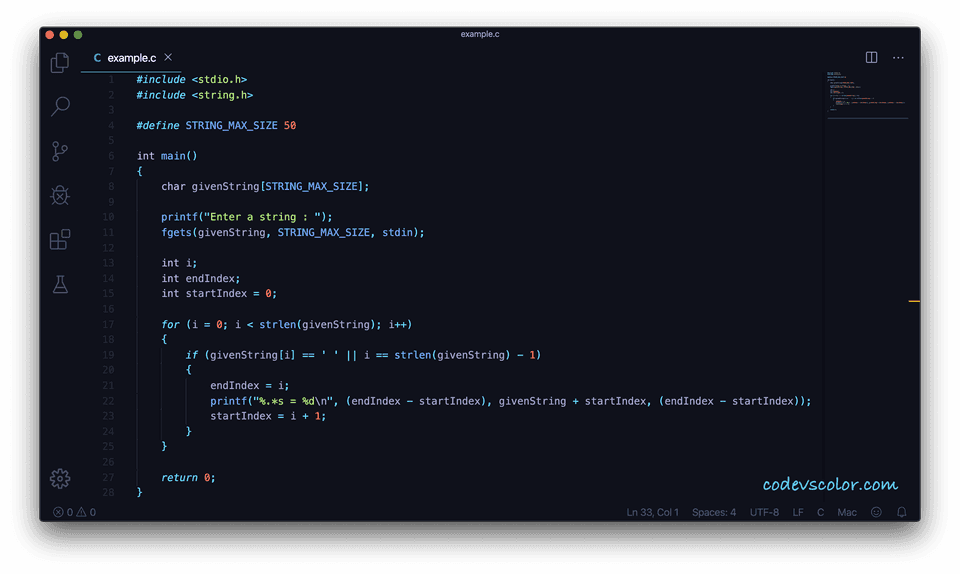The width and height of the screenshot is (960, 574).
Task: Open the notifications bell icon
Action: (901, 512)
